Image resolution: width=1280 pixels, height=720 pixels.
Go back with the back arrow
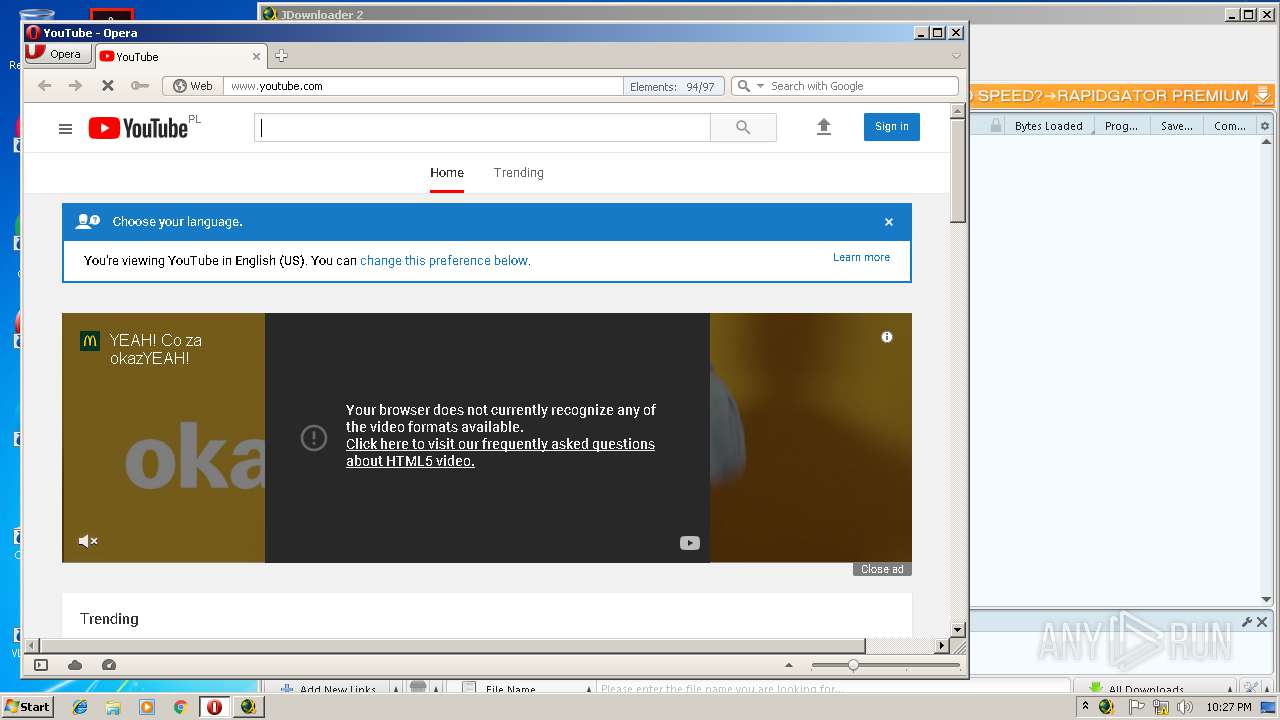pos(44,86)
